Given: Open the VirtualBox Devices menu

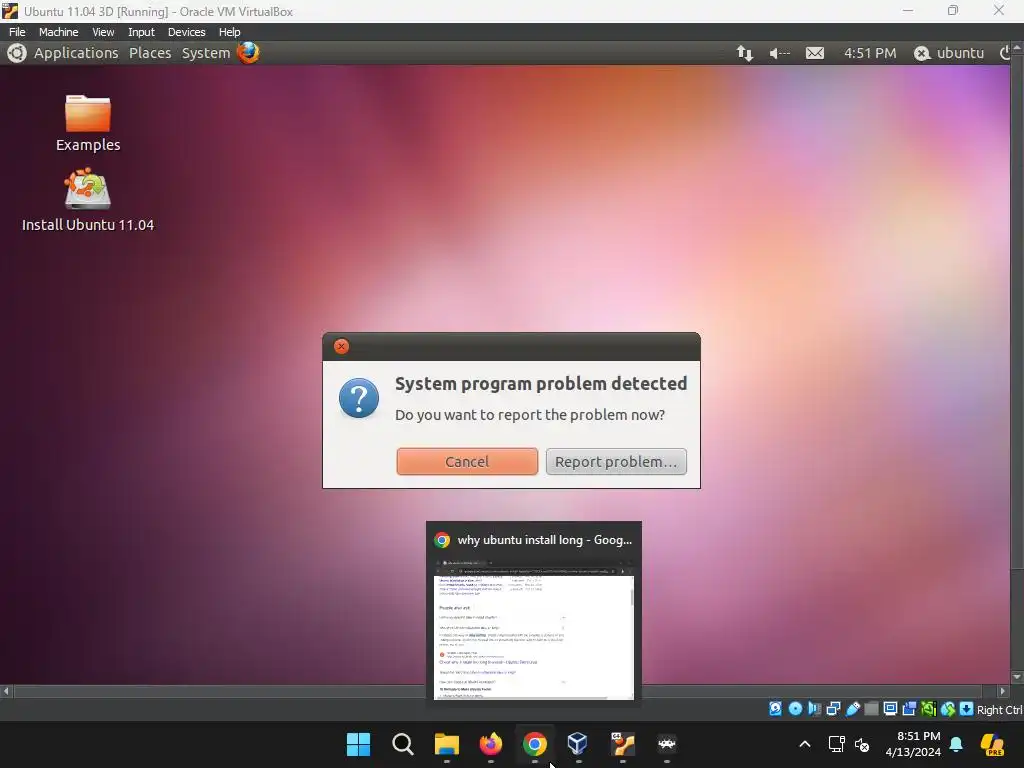Looking at the screenshot, I should pos(186,32).
